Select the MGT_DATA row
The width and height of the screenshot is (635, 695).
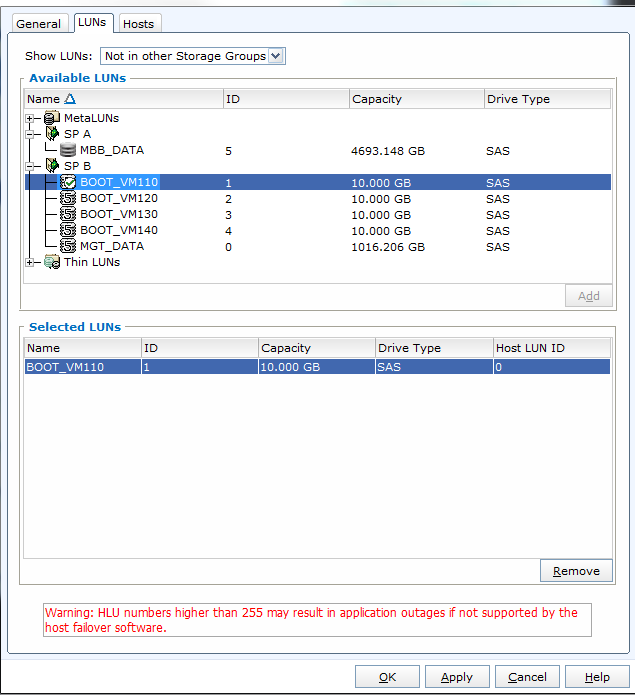(x=318, y=246)
